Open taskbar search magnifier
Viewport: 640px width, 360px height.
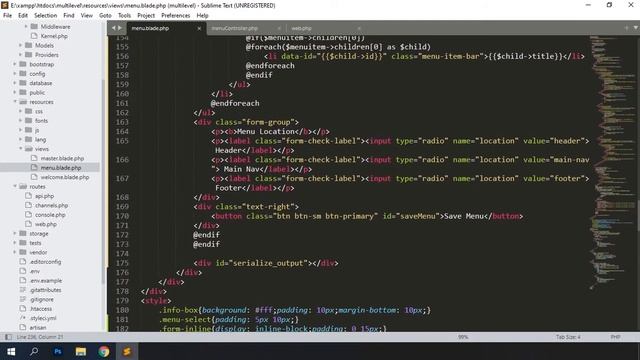point(34,351)
